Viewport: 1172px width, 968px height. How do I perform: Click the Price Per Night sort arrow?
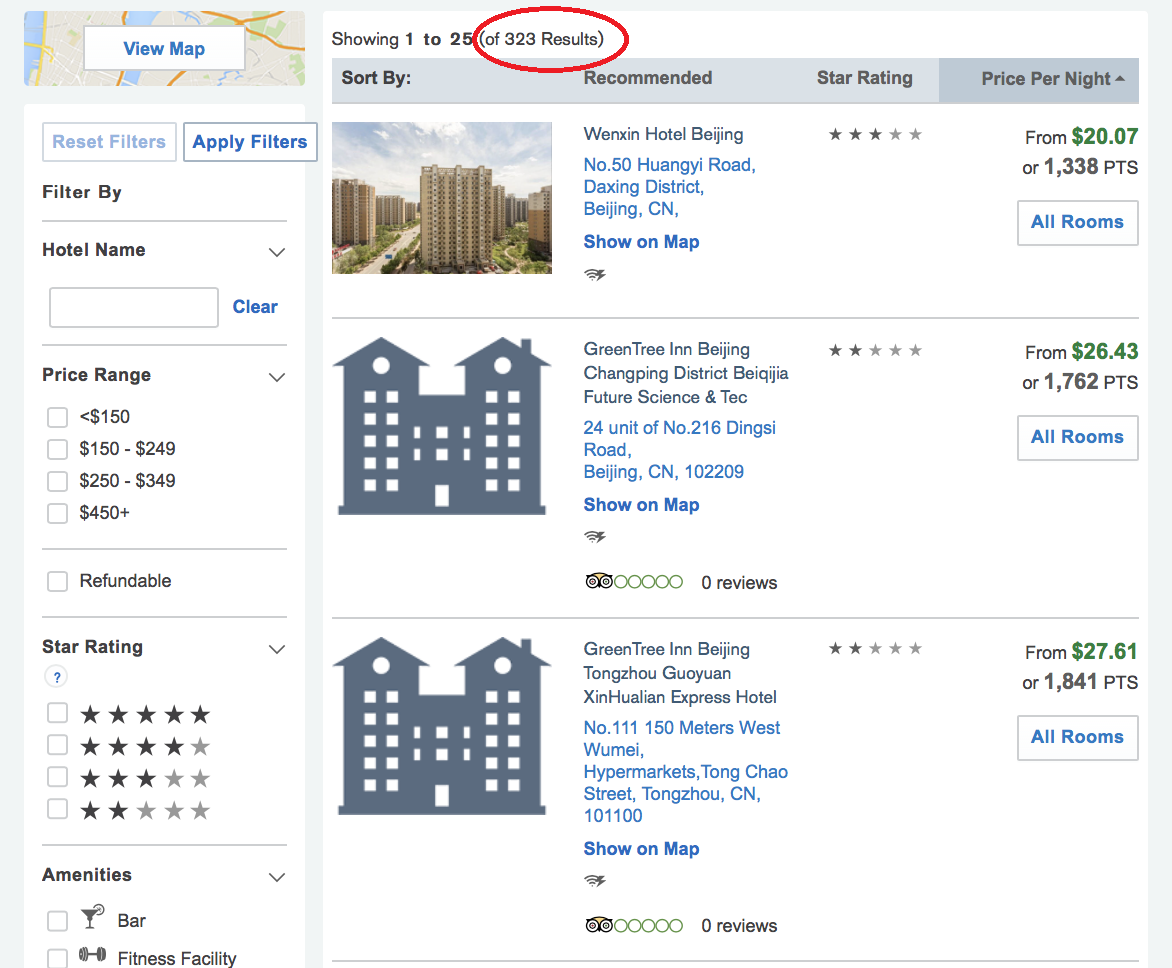[1120, 78]
